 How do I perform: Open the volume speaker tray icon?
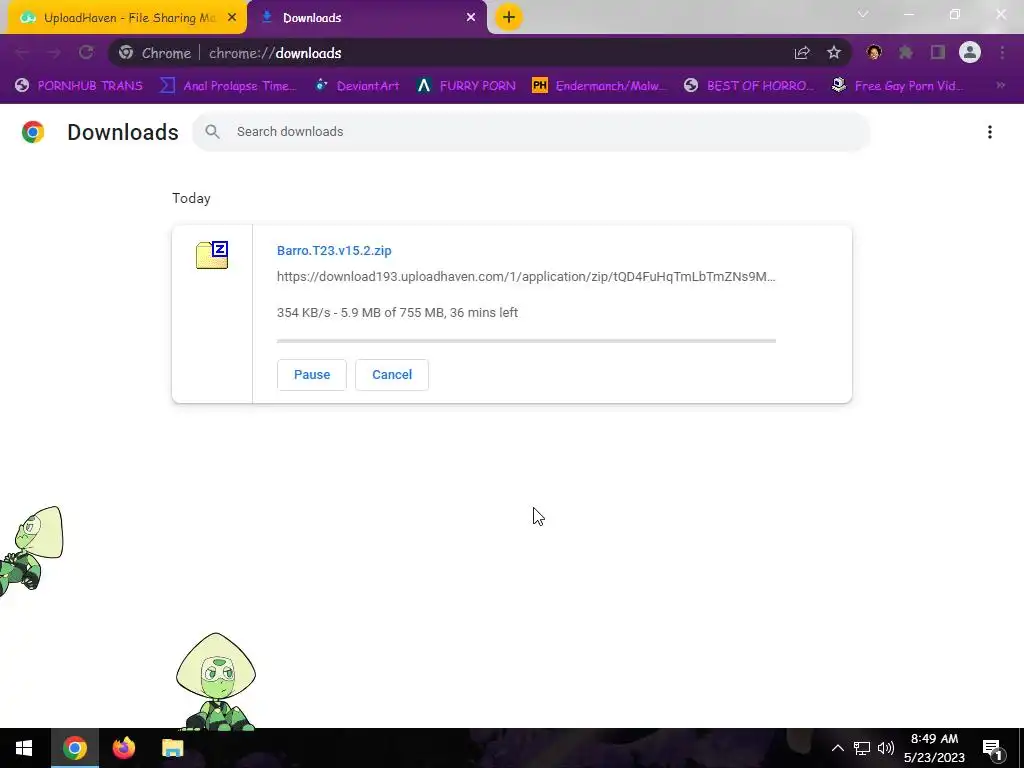pos(886,748)
